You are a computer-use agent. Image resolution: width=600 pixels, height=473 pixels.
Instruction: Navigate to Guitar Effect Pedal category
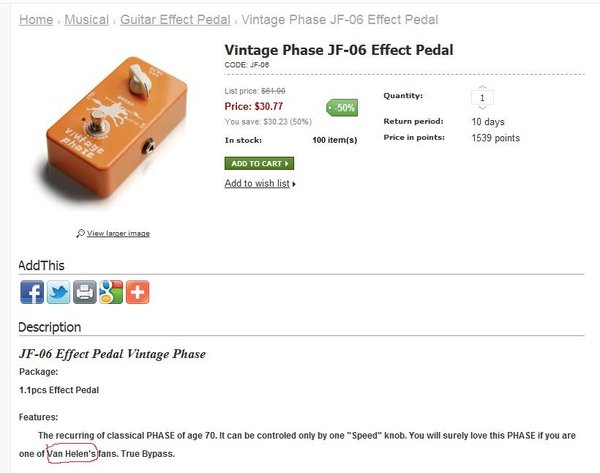pos(175,20)
